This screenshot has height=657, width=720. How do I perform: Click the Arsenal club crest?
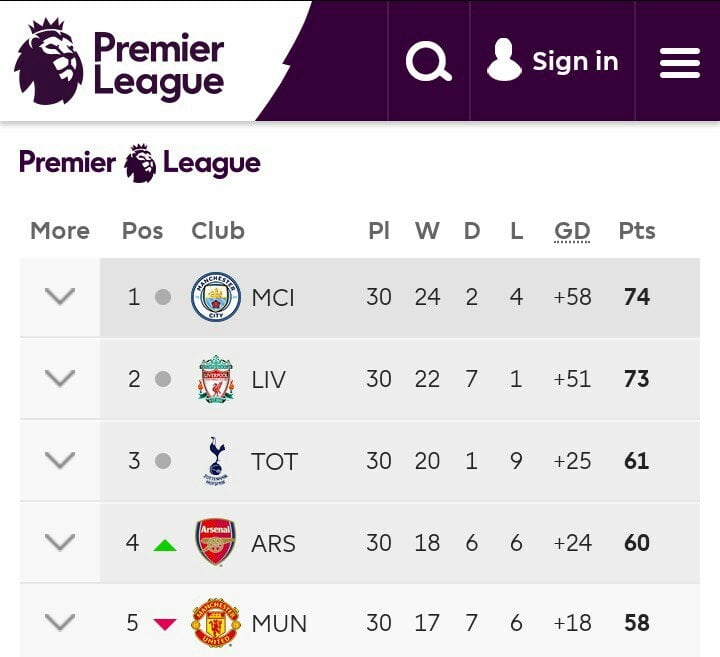coord(216,542)
